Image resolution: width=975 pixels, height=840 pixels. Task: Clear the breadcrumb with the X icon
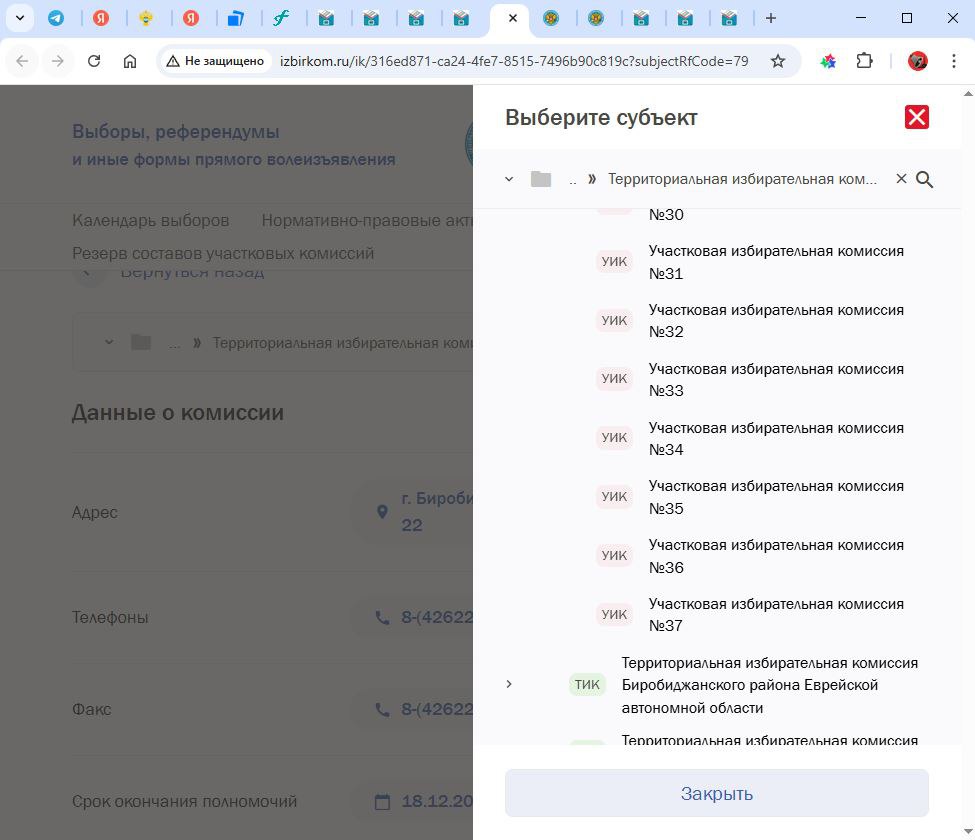pos(901,179)
